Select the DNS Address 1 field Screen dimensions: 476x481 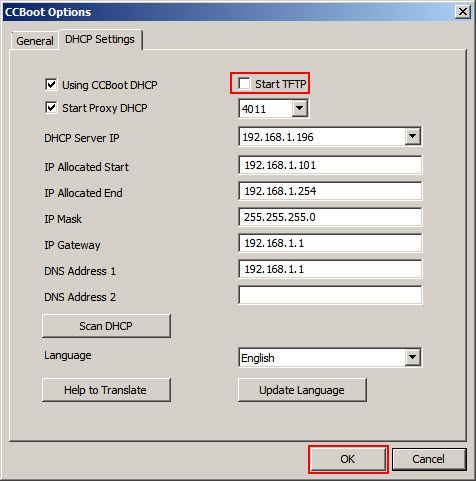[x=330, y=269]
